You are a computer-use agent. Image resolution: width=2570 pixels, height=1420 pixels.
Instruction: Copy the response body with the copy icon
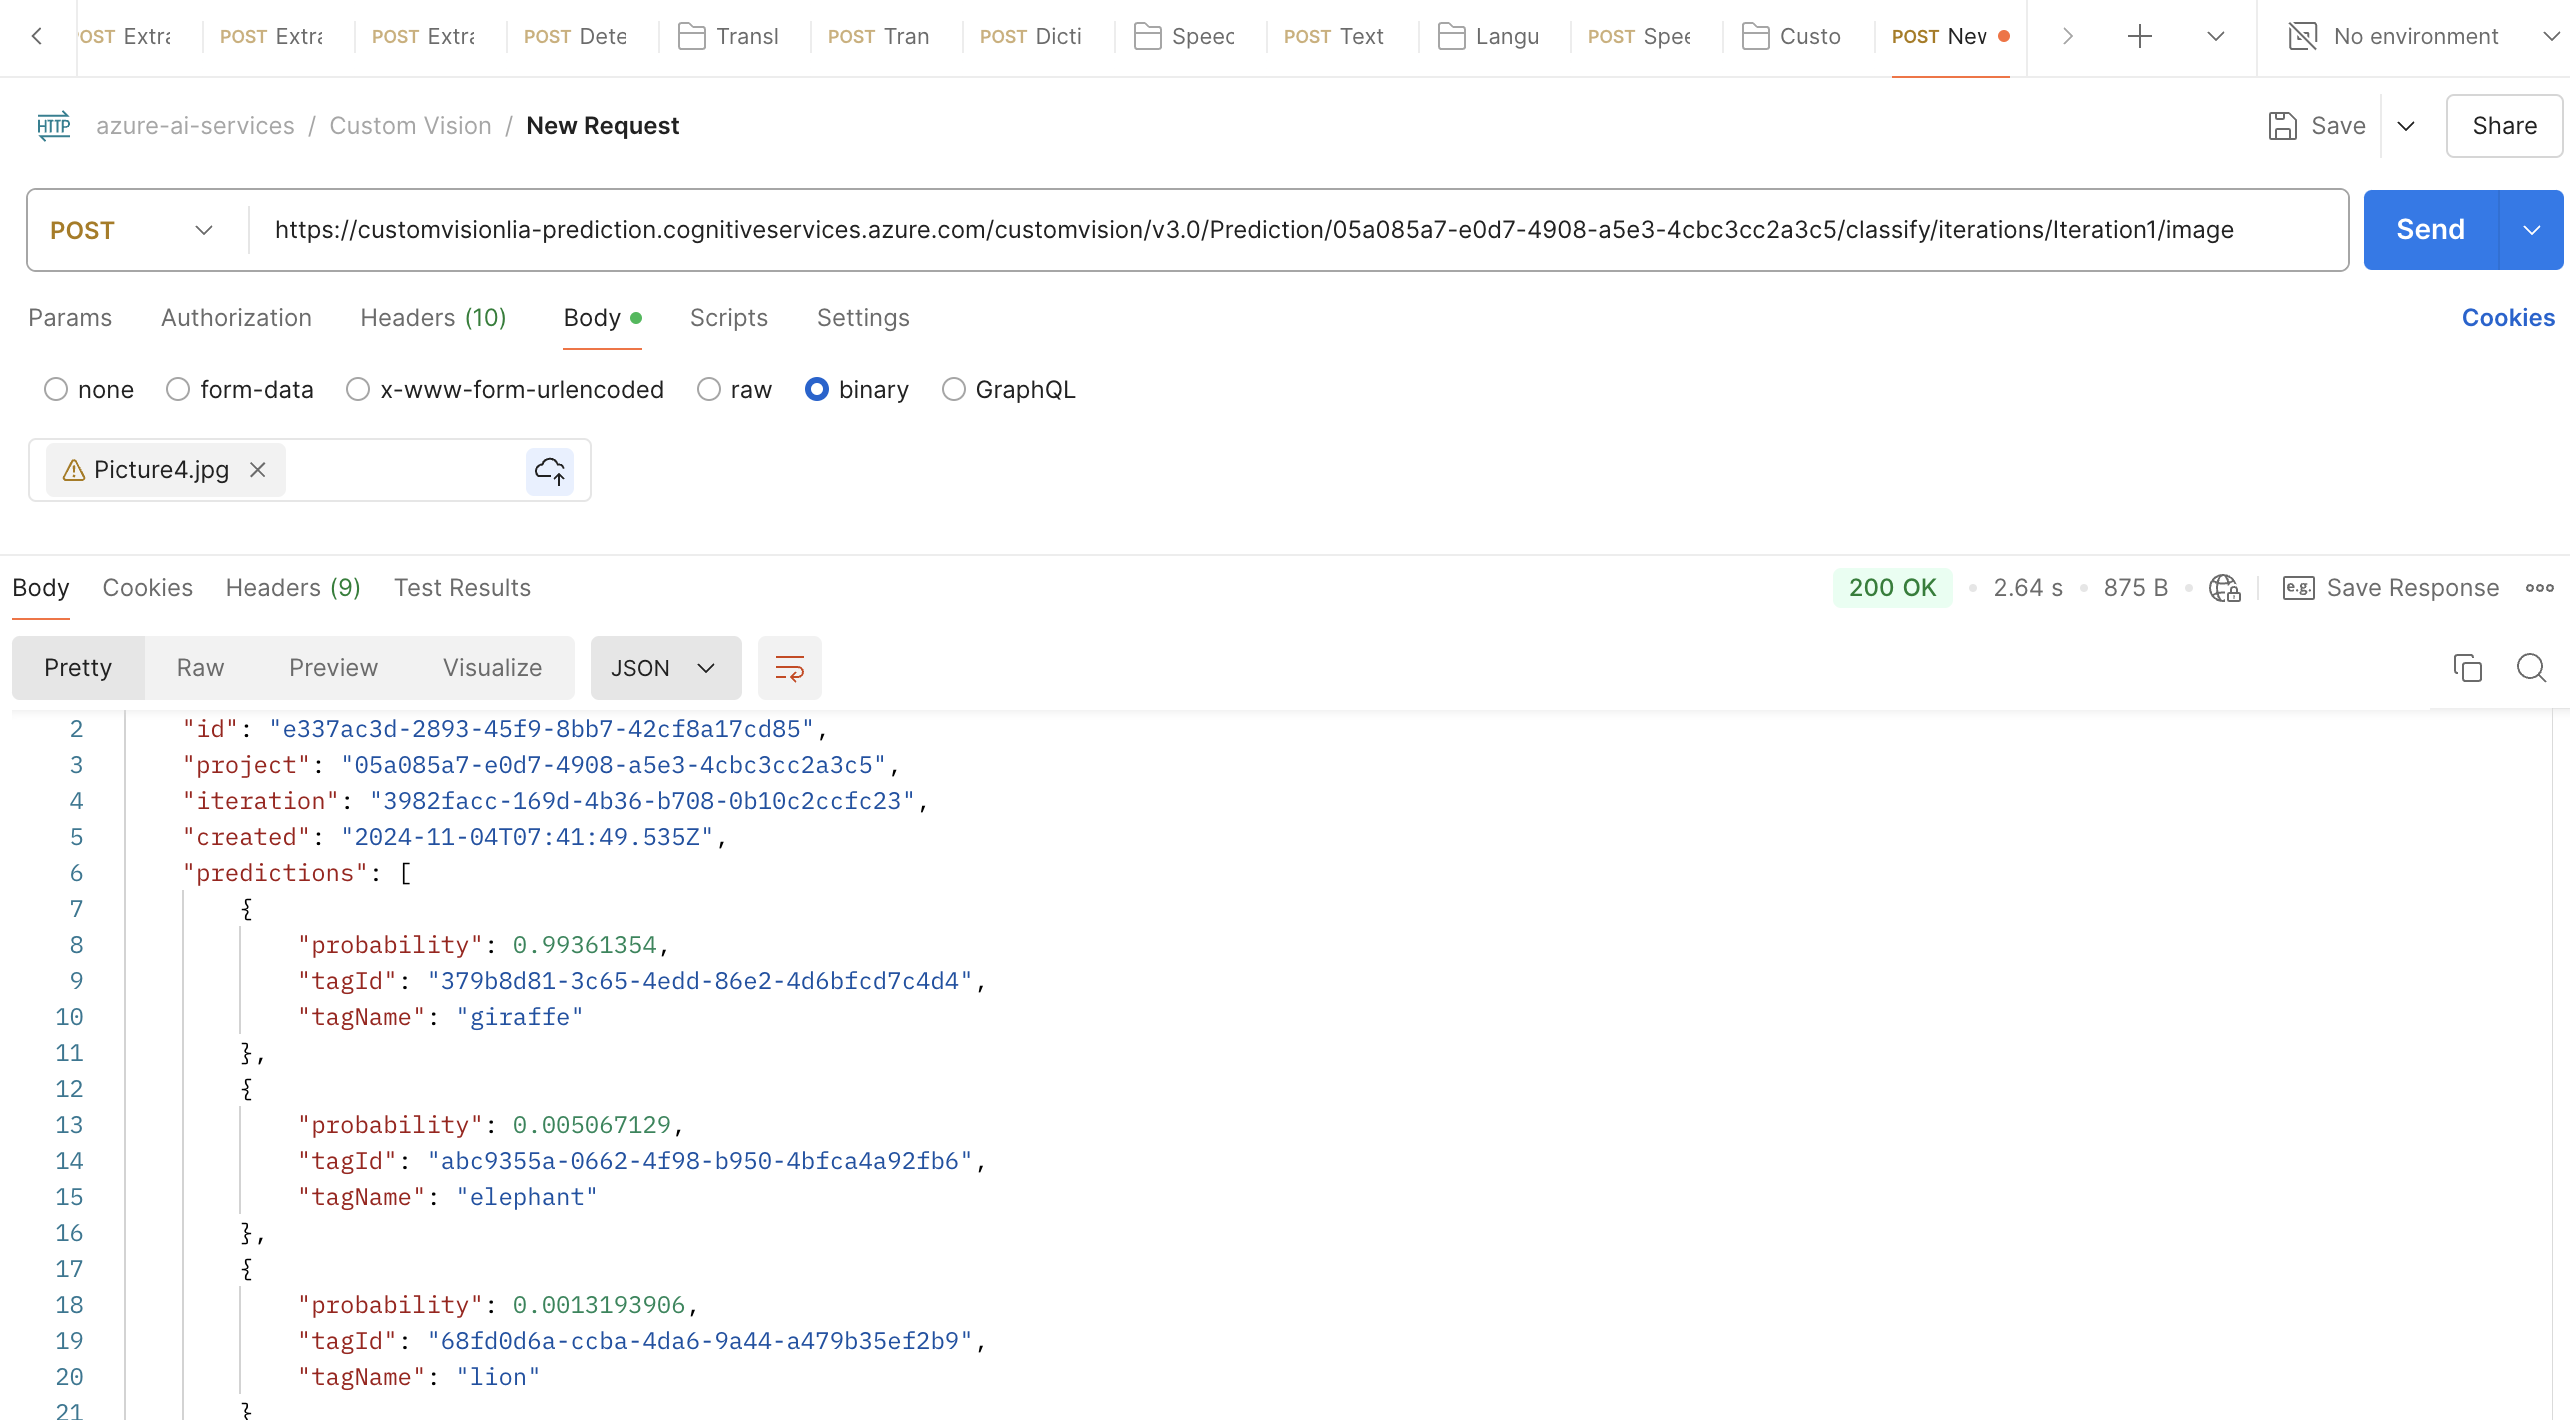point(2467,668)
